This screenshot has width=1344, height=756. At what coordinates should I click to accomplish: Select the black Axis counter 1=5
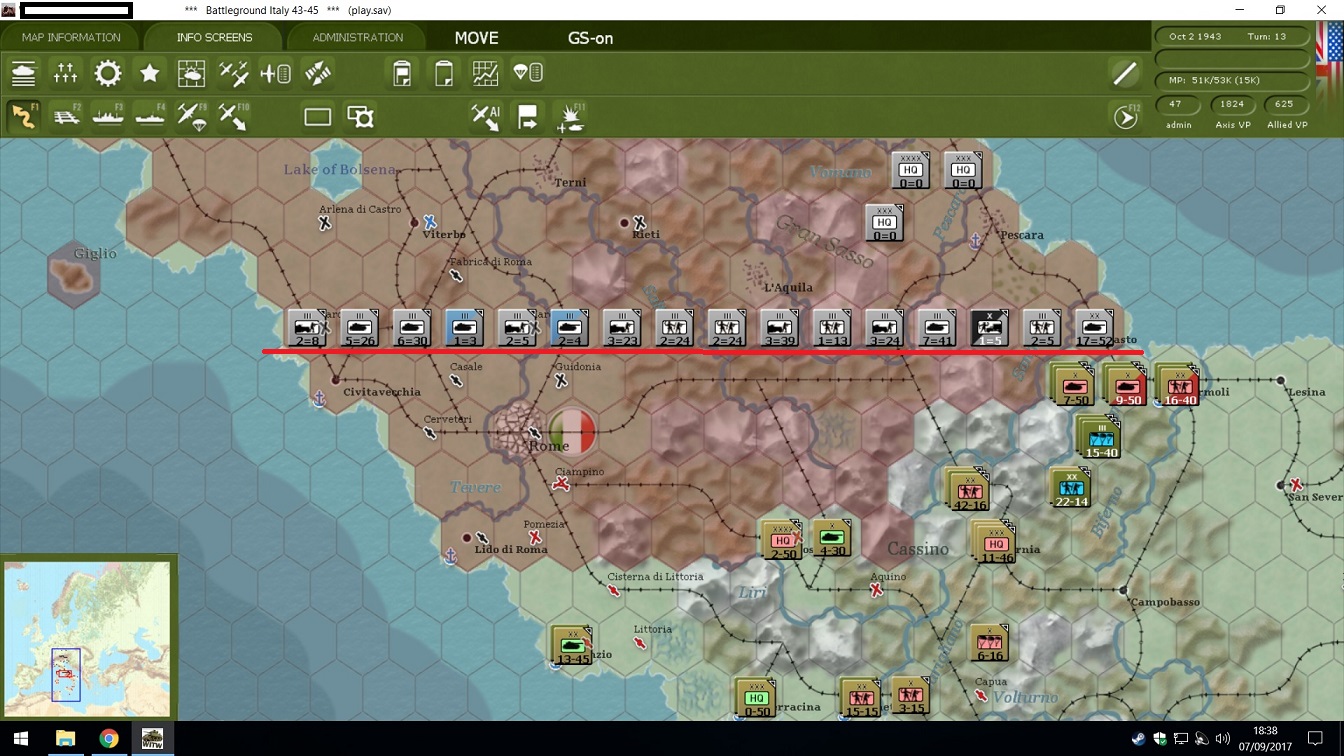tap(989, 328)
